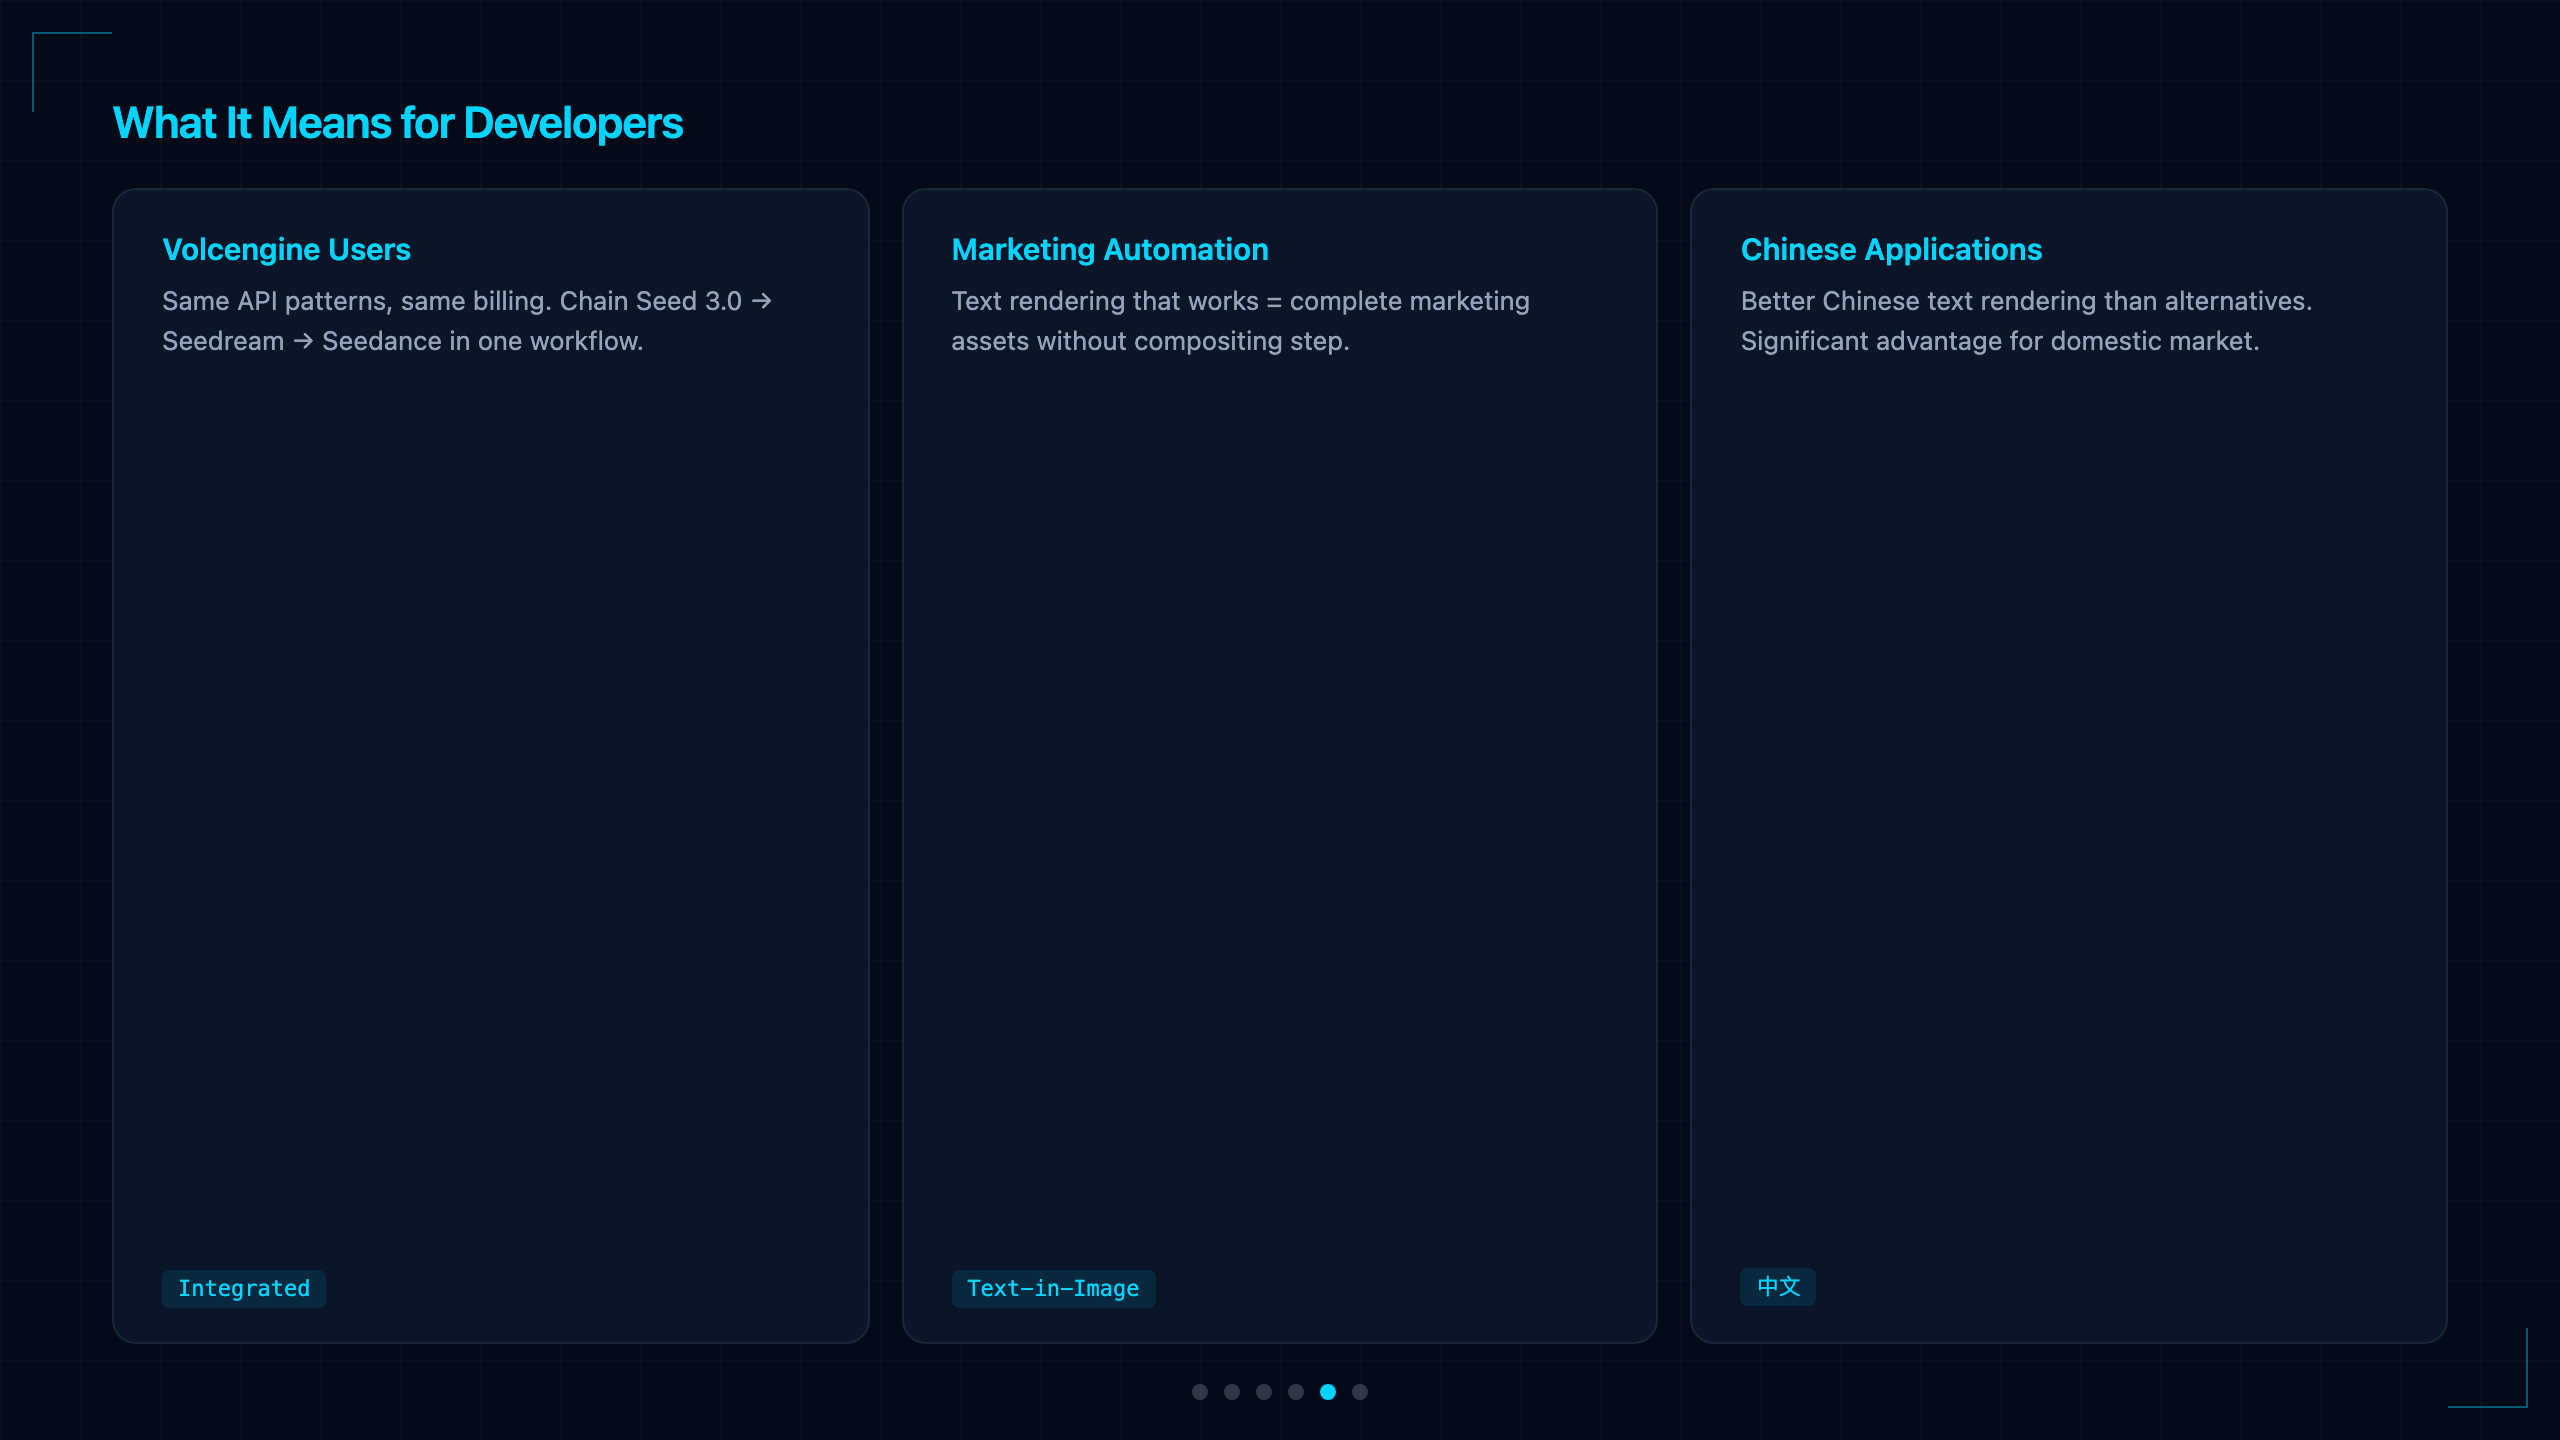
Task: Click the Integrated tag badge
Action: [x=244, y=1288]
